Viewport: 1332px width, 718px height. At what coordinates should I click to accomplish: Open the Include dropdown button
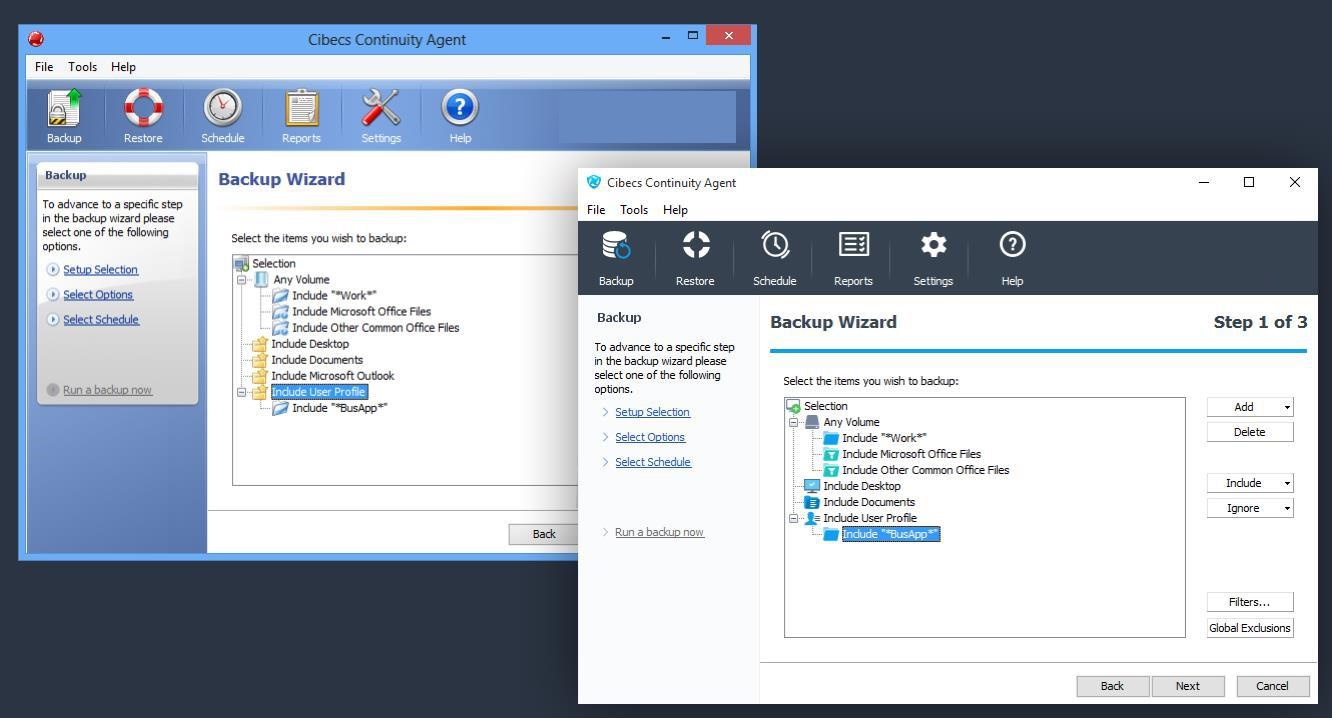point(1250,483)
